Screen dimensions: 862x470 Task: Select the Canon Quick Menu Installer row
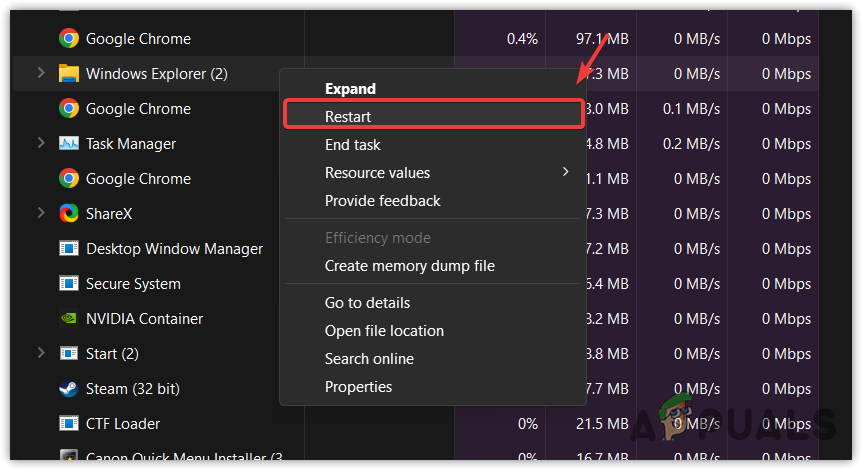click(x=160, y=458)
